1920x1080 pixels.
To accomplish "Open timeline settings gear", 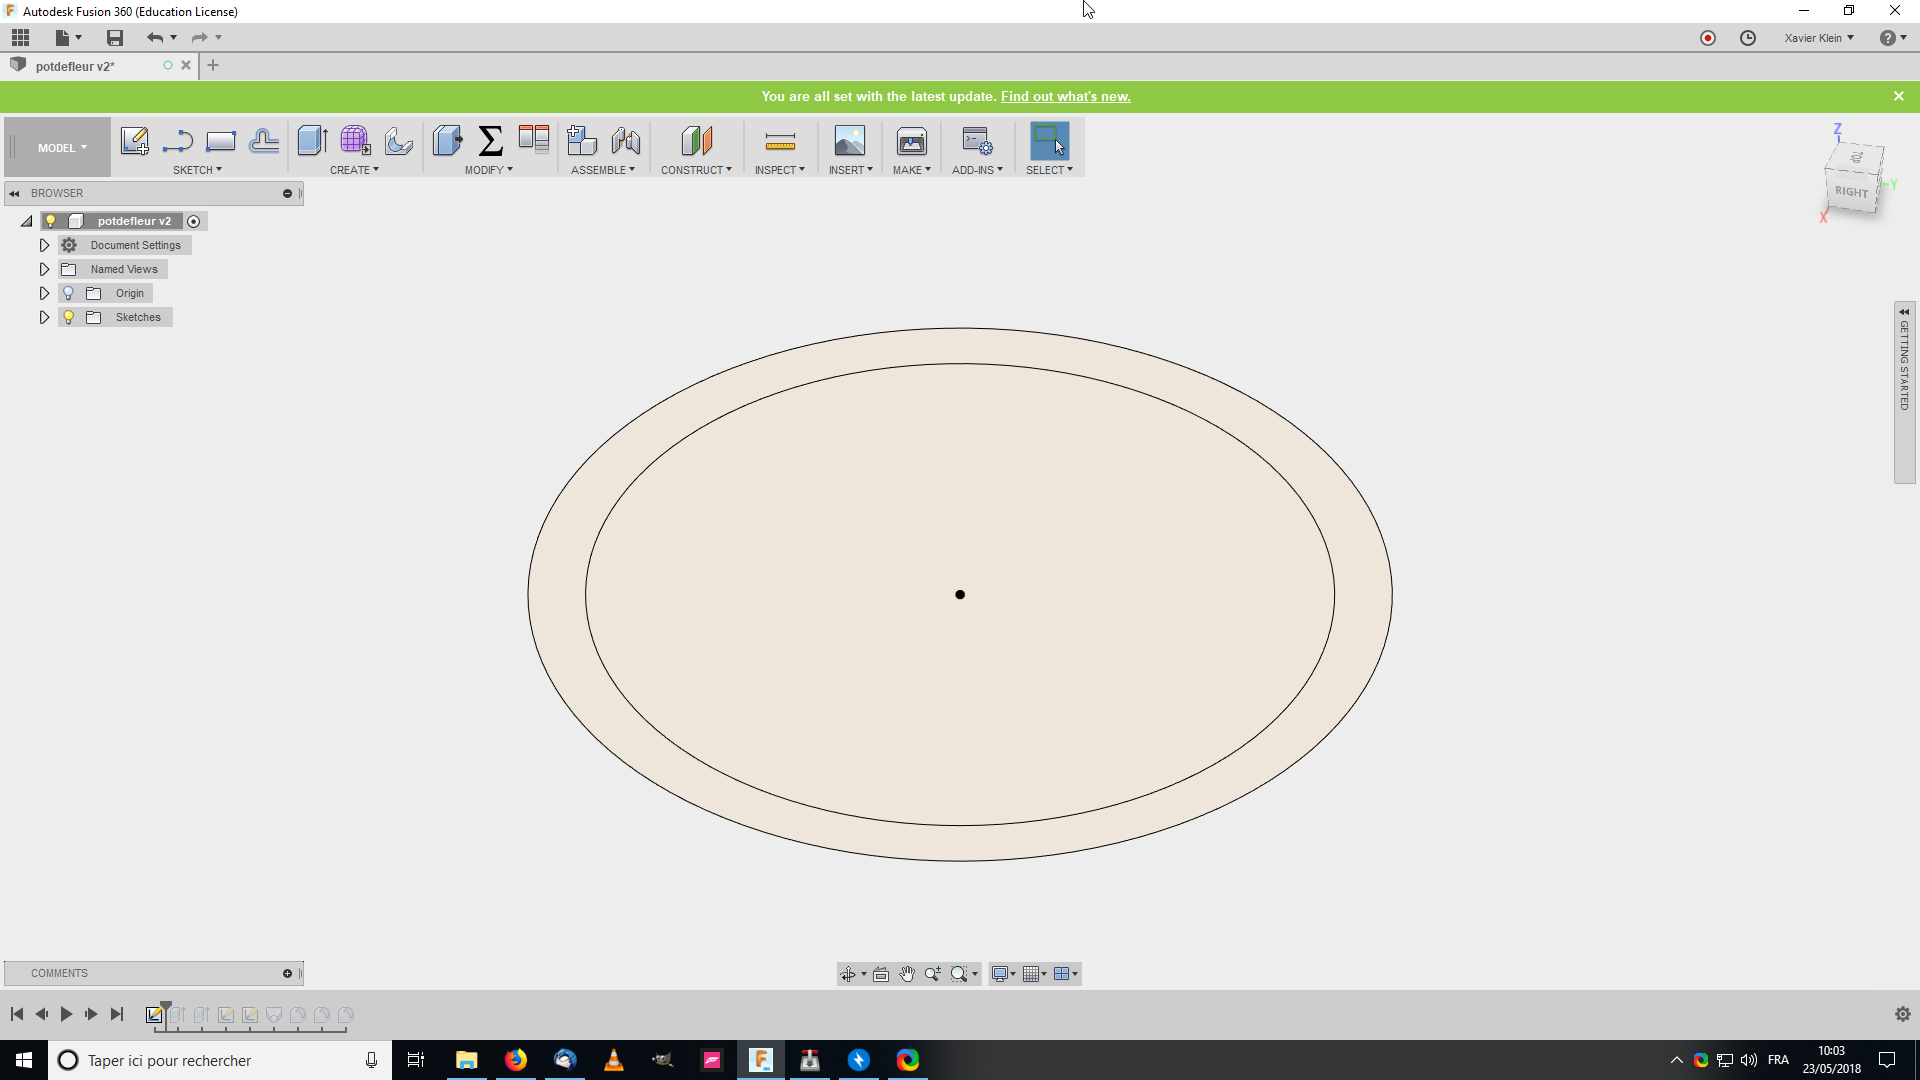I will [1903, 1014].
